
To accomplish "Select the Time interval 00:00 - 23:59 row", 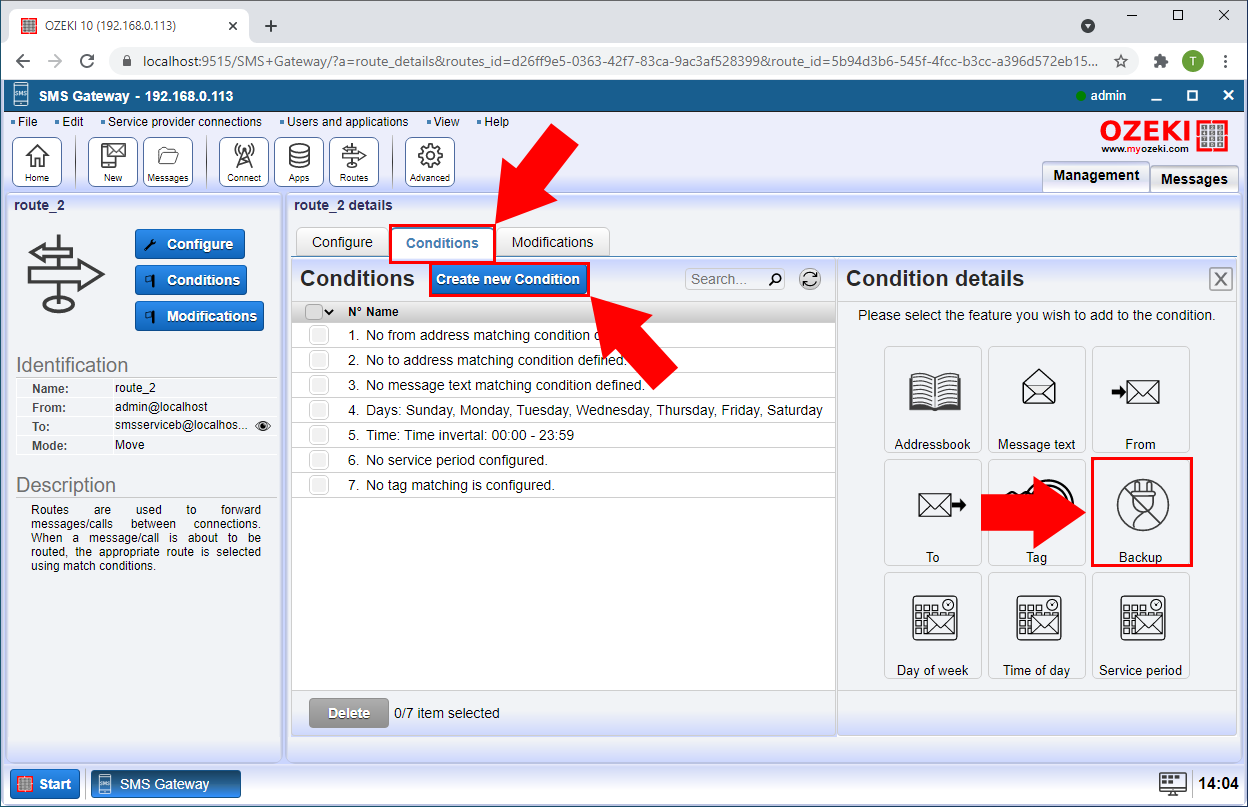I will [563, 435].
